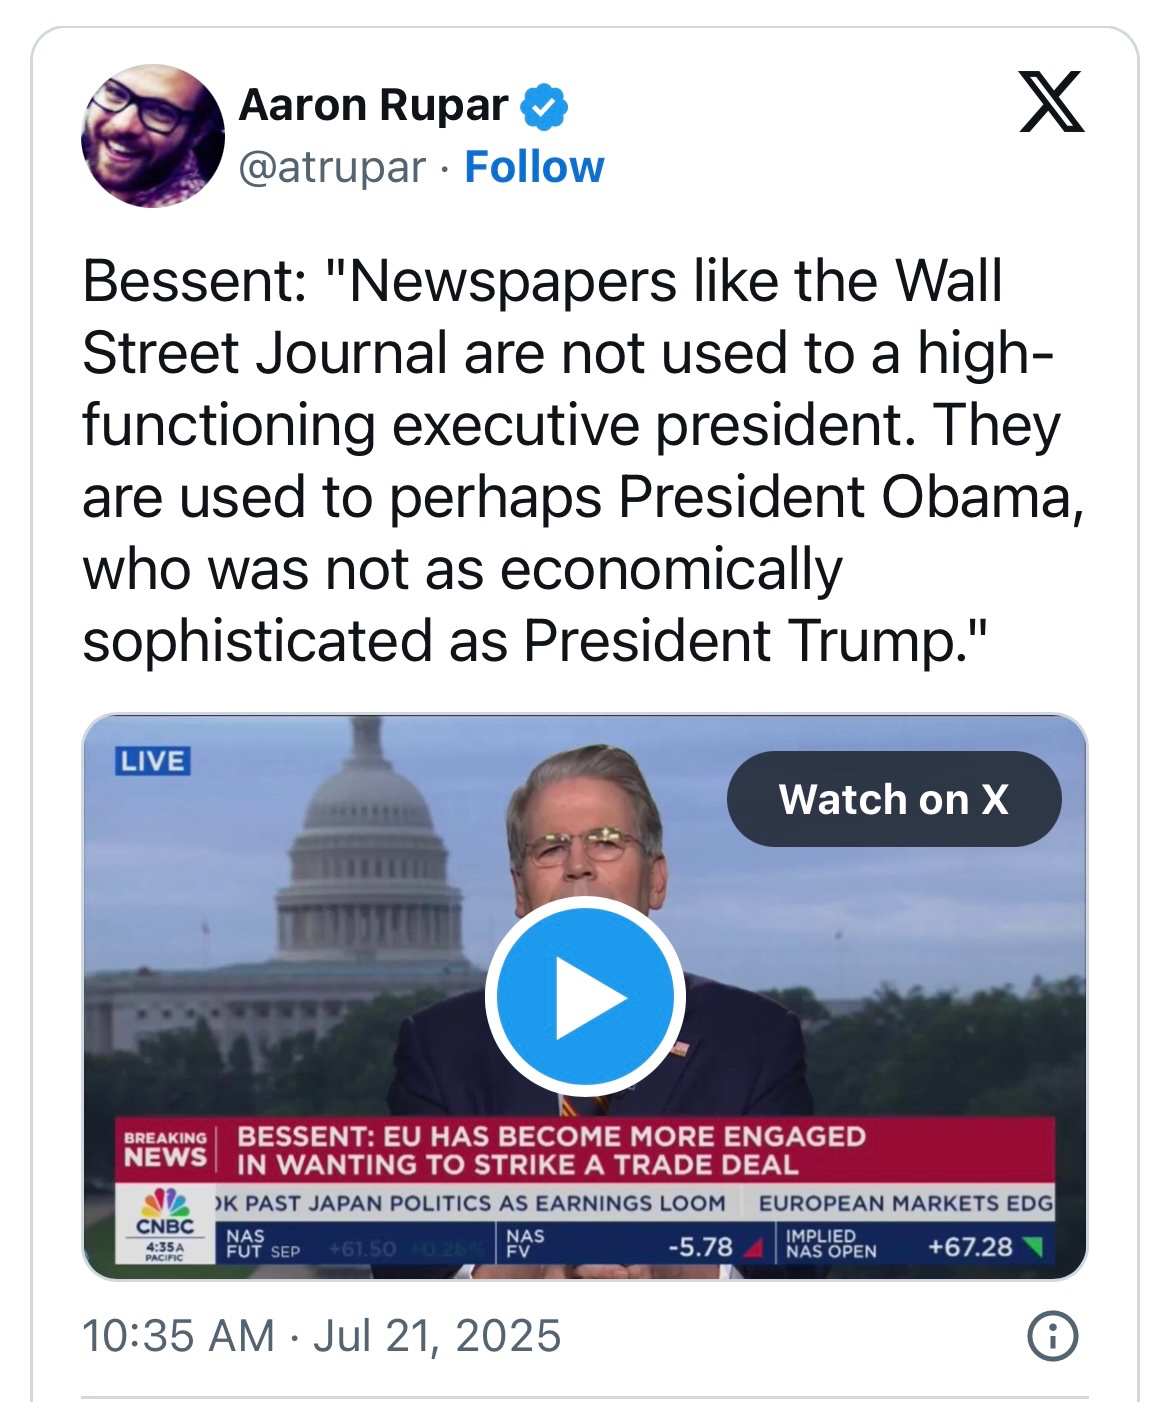Click the IMPLIED NAS OPEN ticker
The height and width of the screenshot is (1402, 1170).
coord(831,1244)
